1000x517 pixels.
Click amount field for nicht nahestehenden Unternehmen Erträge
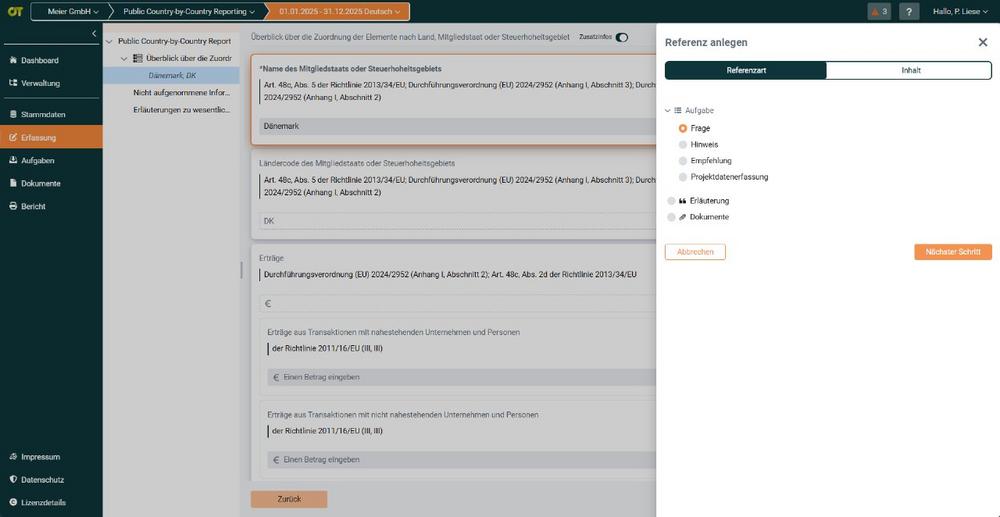(462, 459)
